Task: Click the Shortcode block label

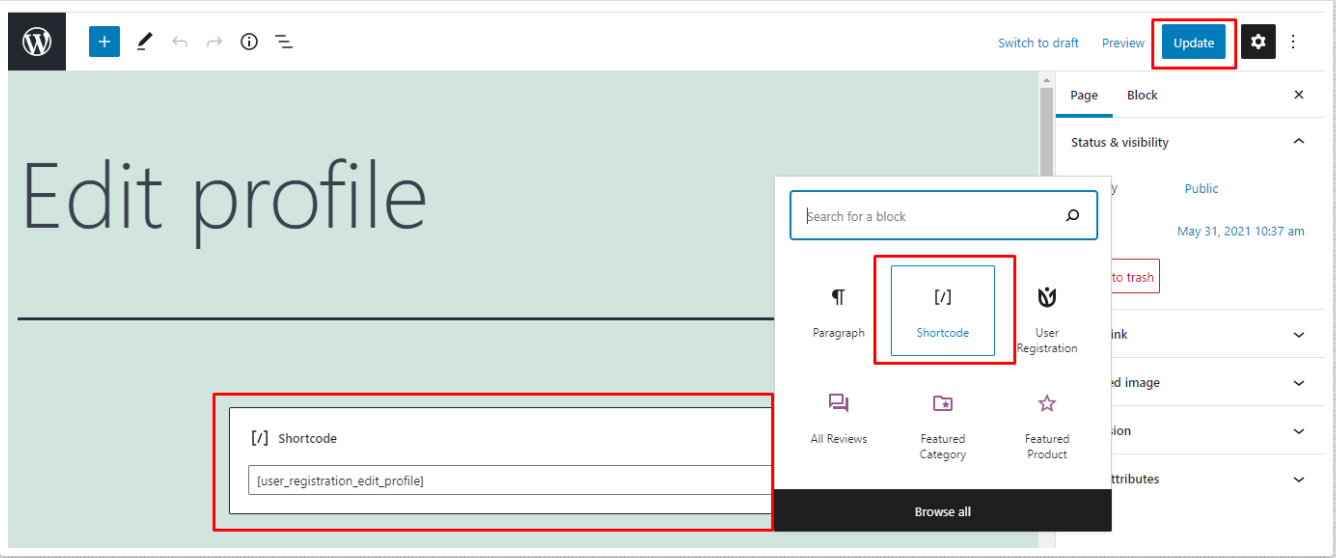Action: click(307, 438)
